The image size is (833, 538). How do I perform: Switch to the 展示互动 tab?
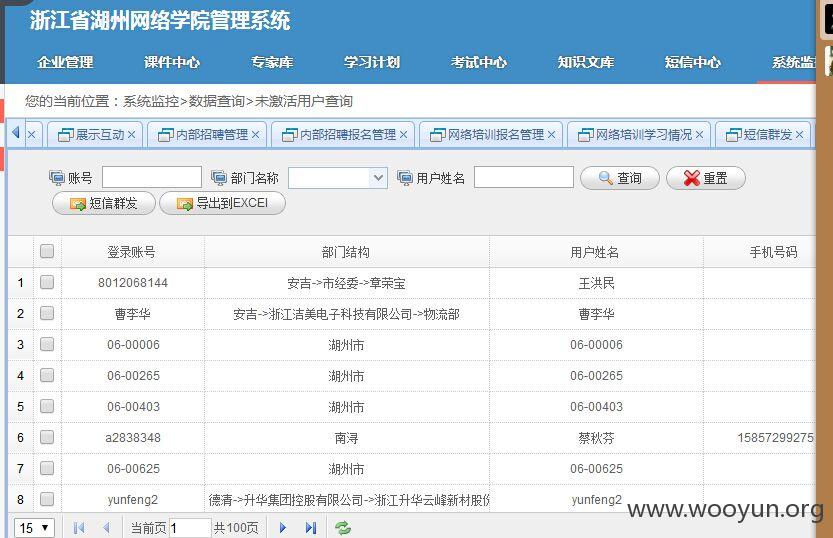tap(94, 135)
